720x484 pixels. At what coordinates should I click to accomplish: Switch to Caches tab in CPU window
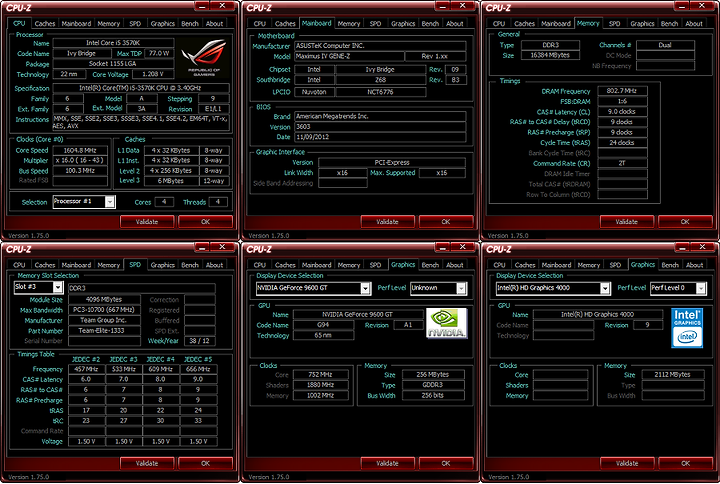[x=45, y=23]
